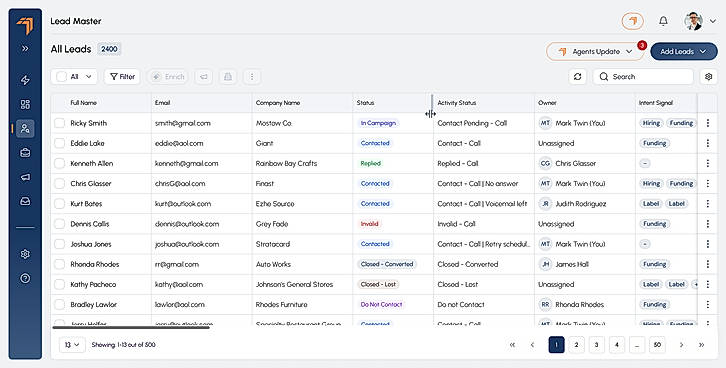Click the horizontal scrollbar under the table
Viewport: 726px width, 368px height.
pos(131,327)
